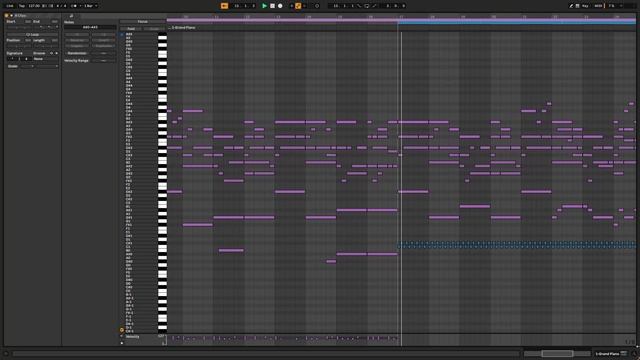Click the add lane icon below Velocity
Image resolution: width=640 pixels, height=360 pixels.
click(122, 343)
